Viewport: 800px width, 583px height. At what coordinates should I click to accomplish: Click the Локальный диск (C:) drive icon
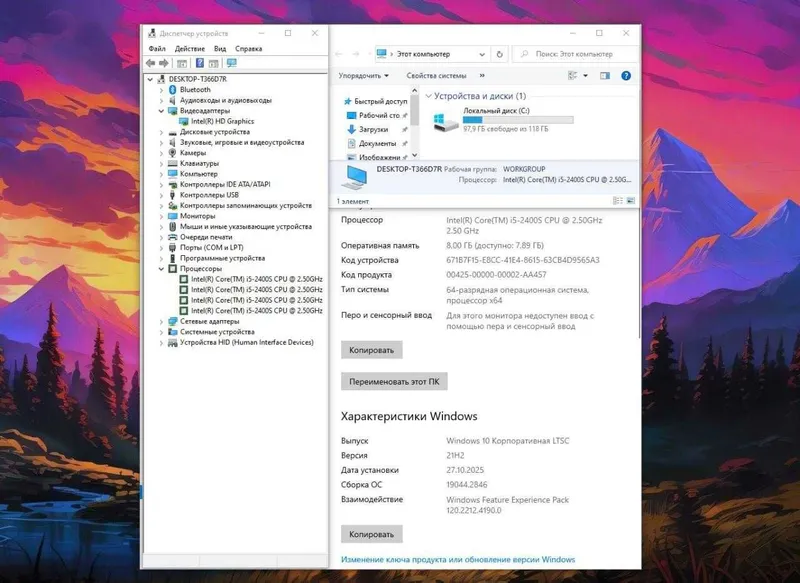pos(445,122)
